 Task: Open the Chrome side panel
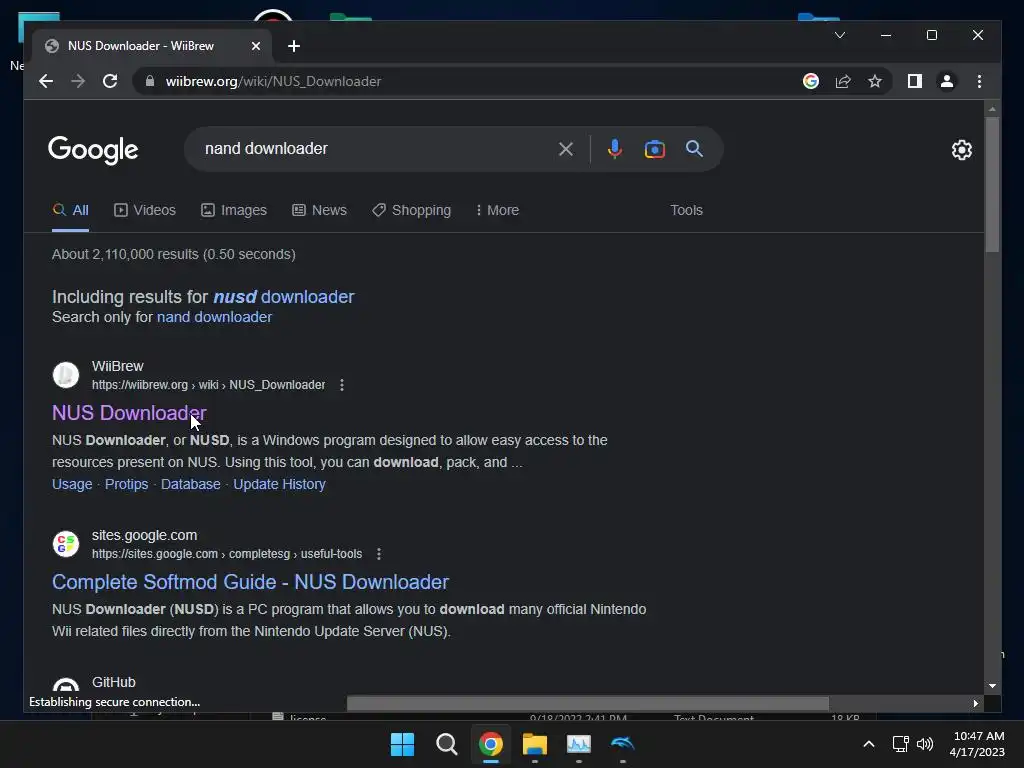pos(914,81)
